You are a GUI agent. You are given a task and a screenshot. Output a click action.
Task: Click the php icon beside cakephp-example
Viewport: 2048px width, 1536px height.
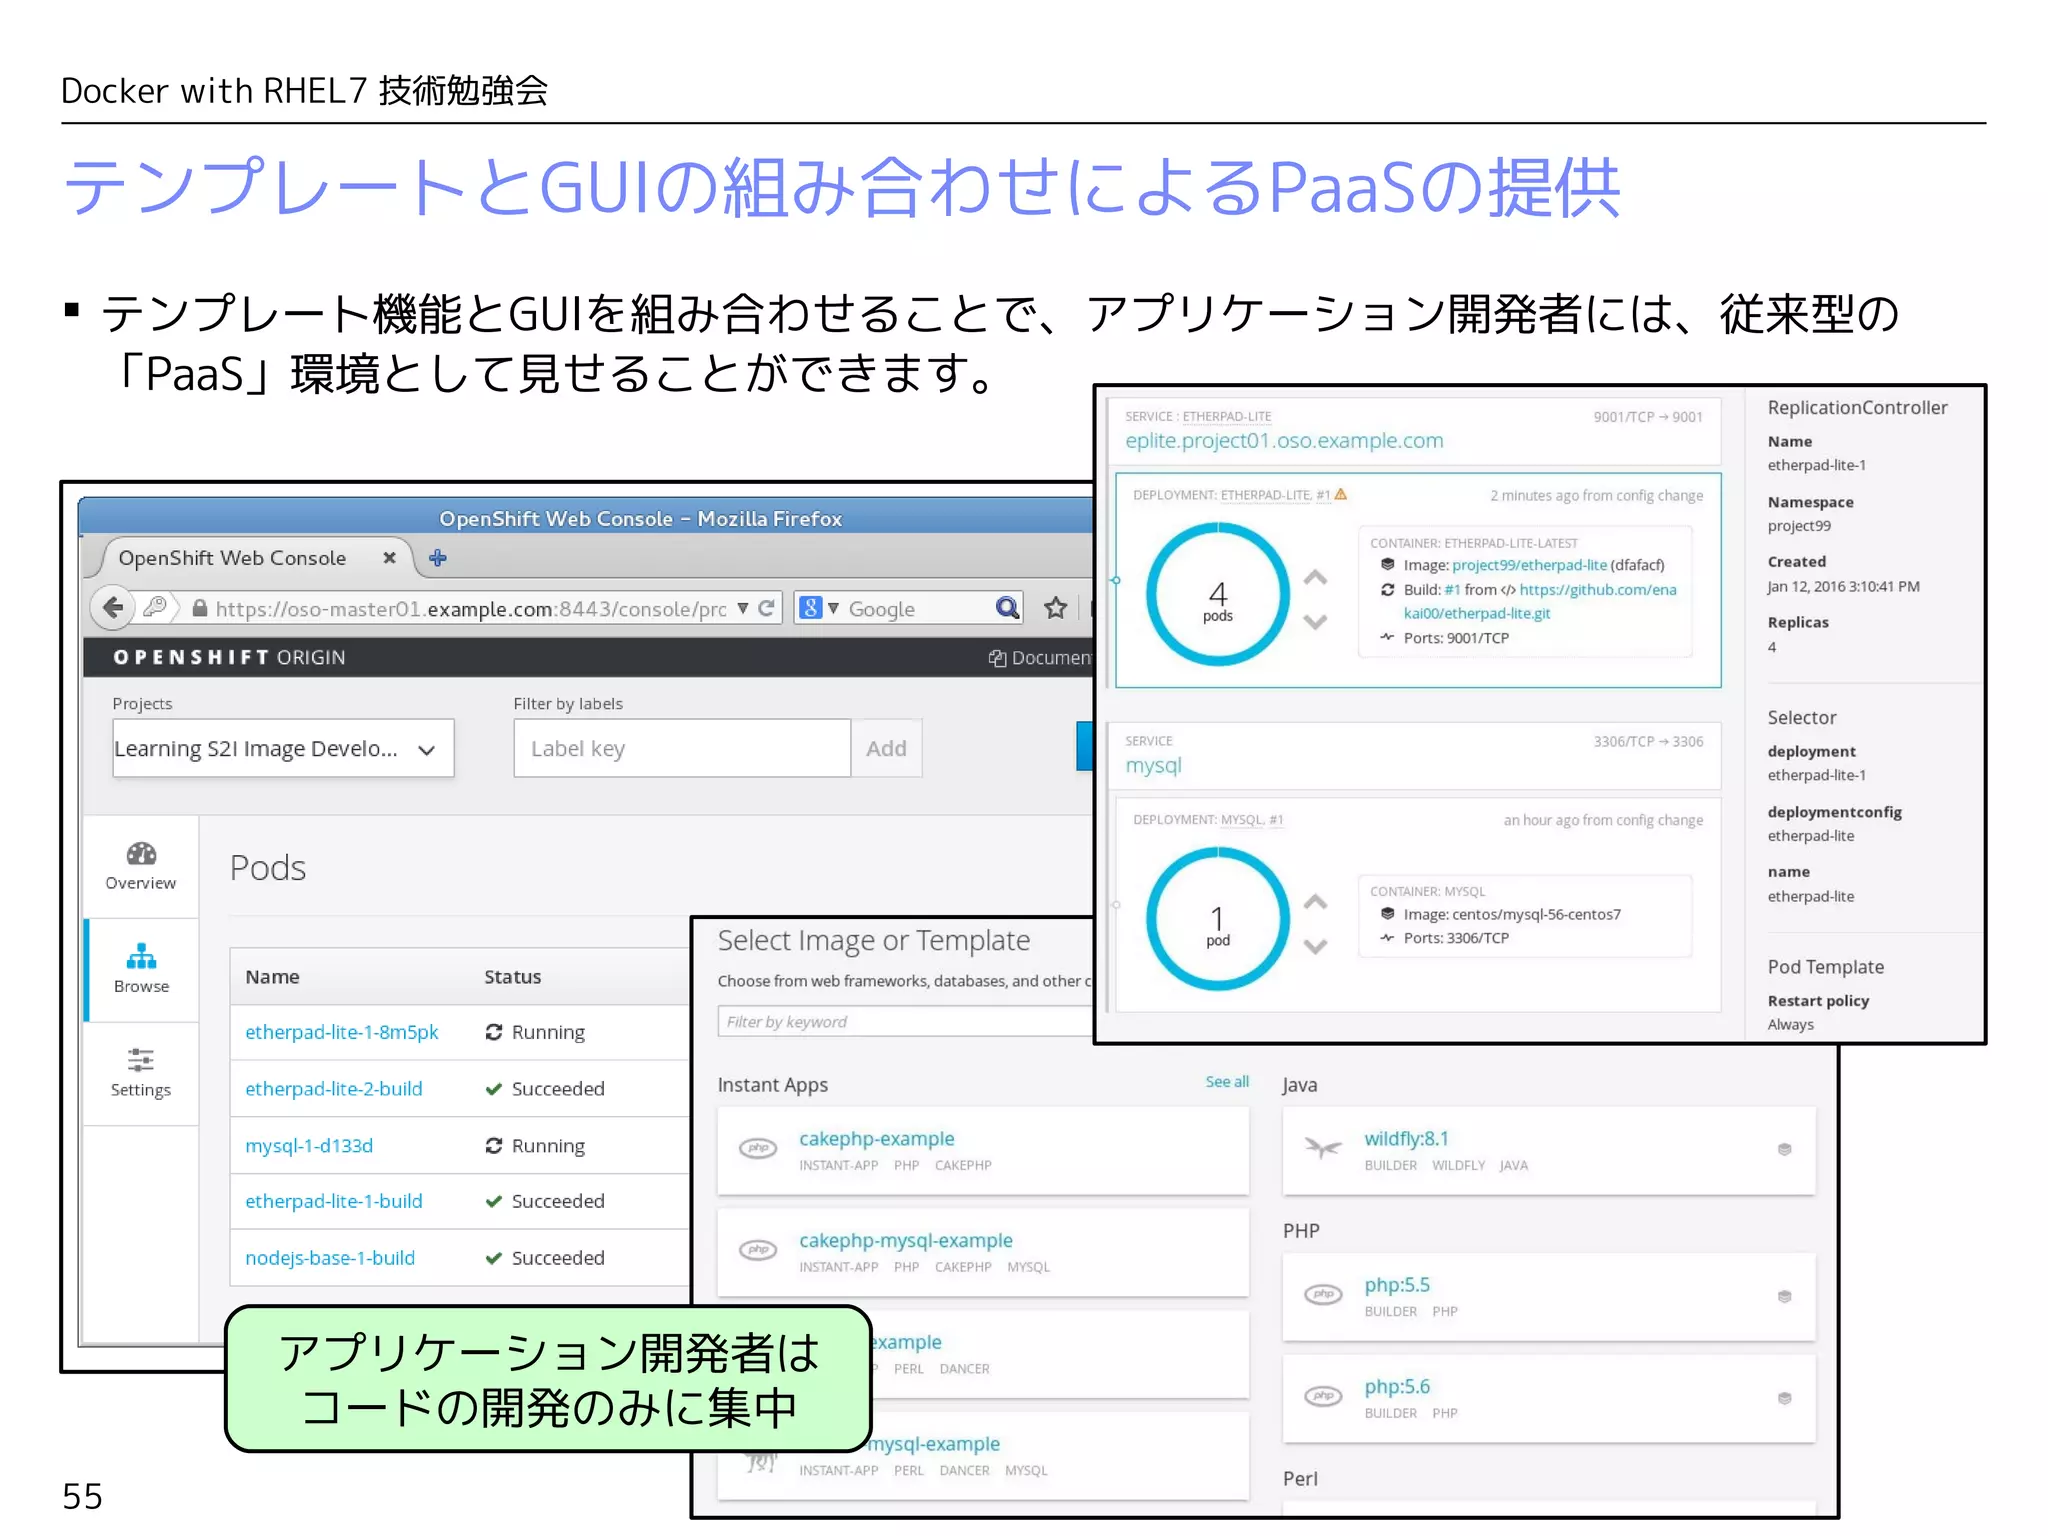(x=757, y=1148)
